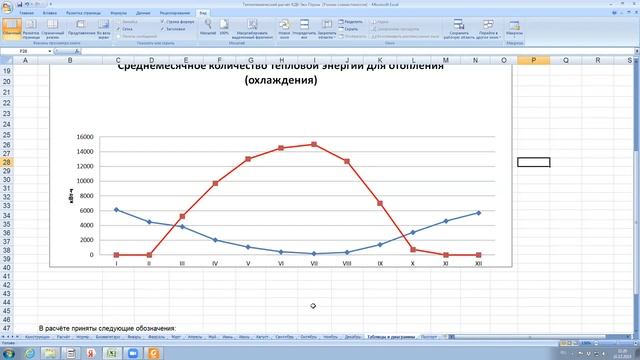Click the кВт·ч vertical axis label
The image size is (640, 360).
point(71,196)
